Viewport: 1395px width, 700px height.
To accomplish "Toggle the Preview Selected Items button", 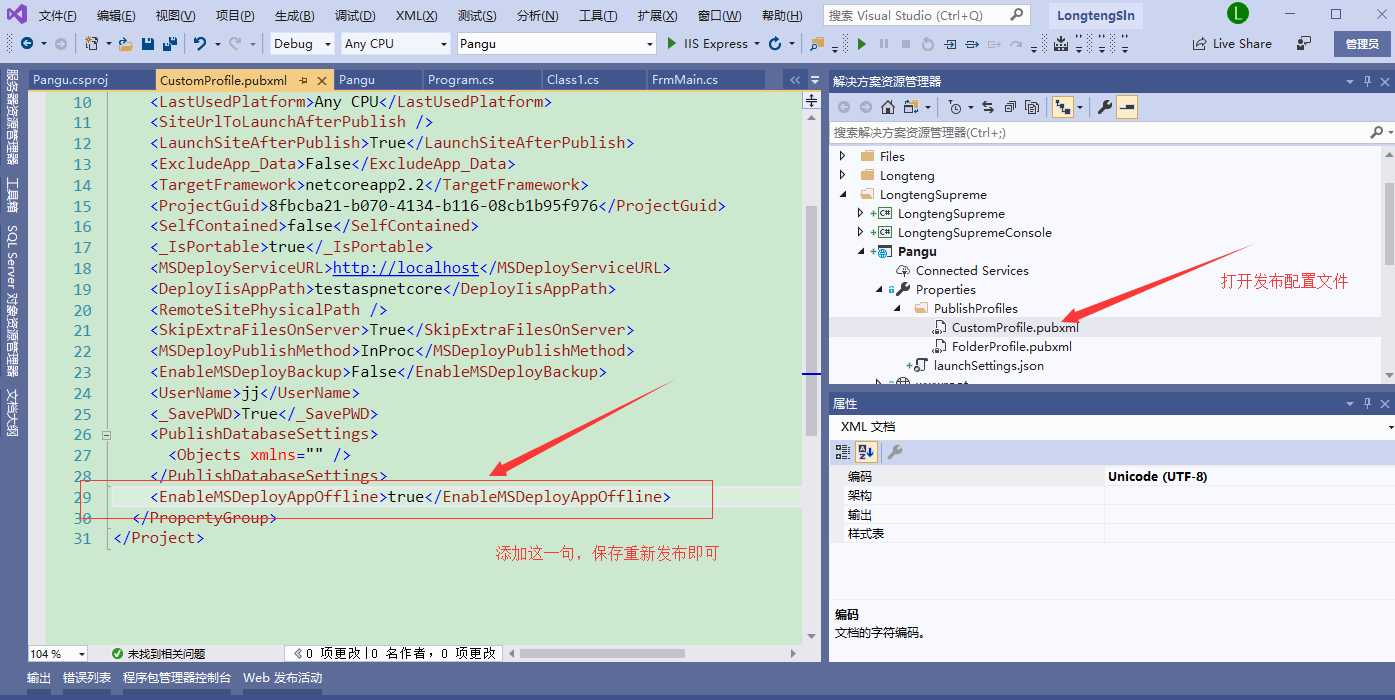I will [1127, 107].
